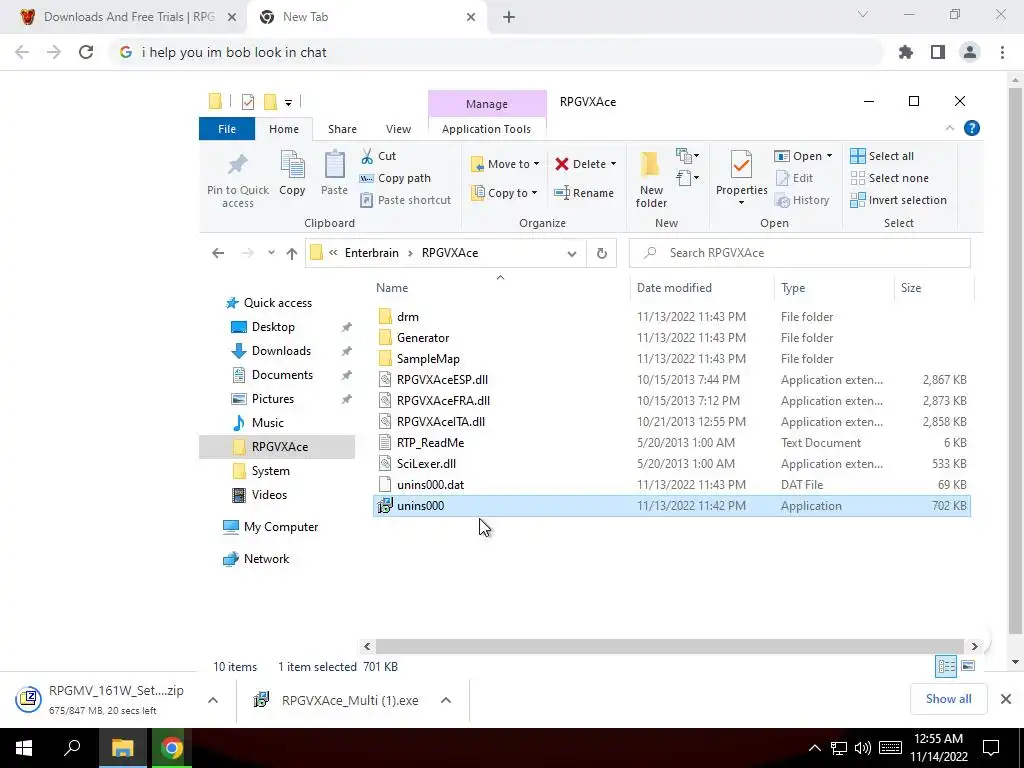
Task: Switch to large icons view layout
Action: 968,666
